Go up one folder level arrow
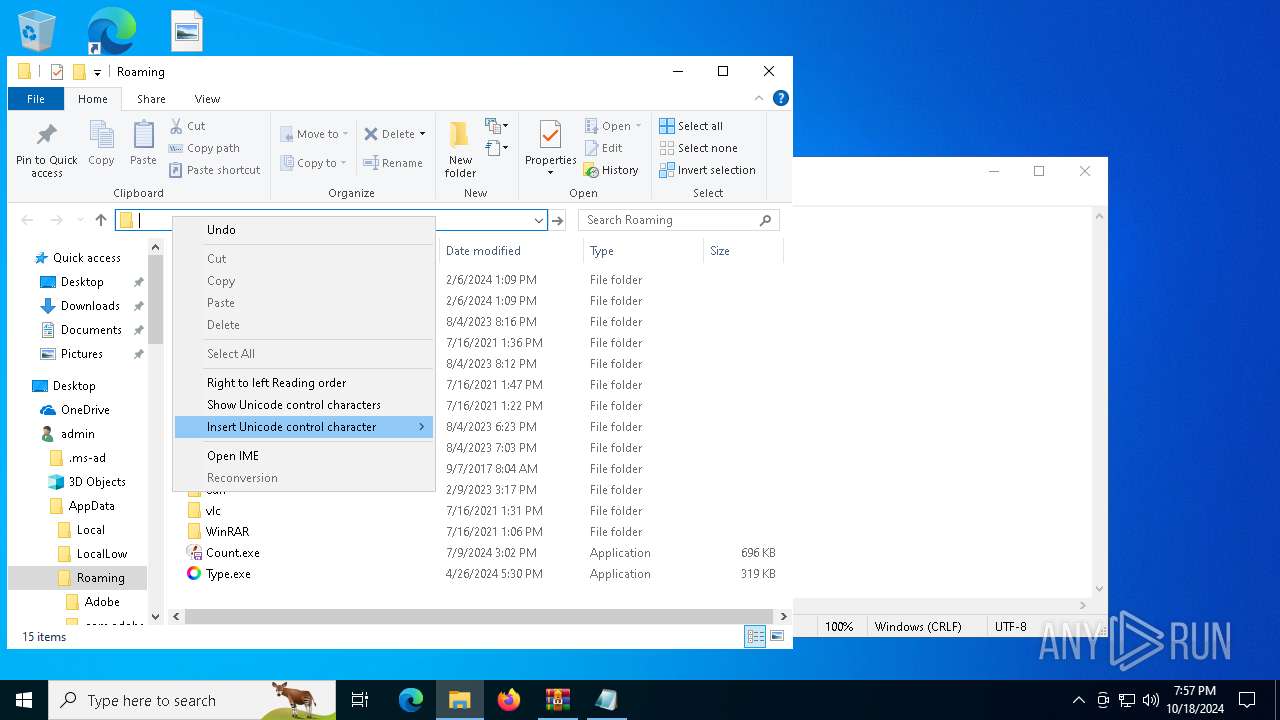The height and width of the screenshot is (720, 1280). tap(101, 220)
